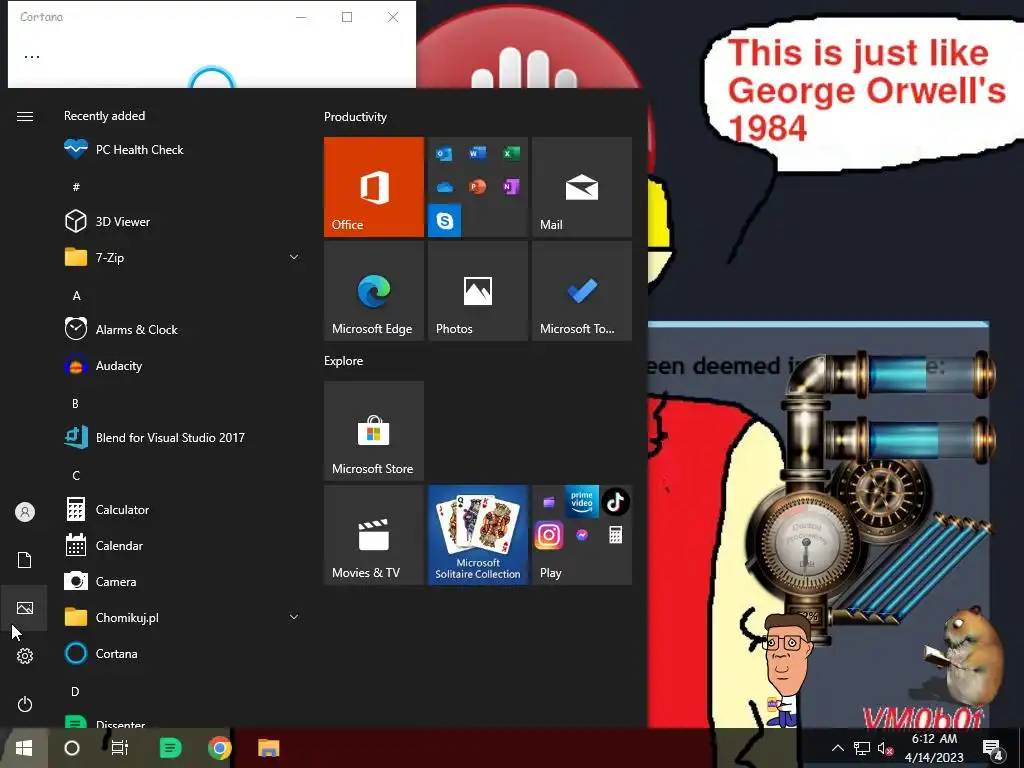This screenshot has height=768, width=1024.
Task: Open PC Health Check app
Action: [x=183, y=150]
